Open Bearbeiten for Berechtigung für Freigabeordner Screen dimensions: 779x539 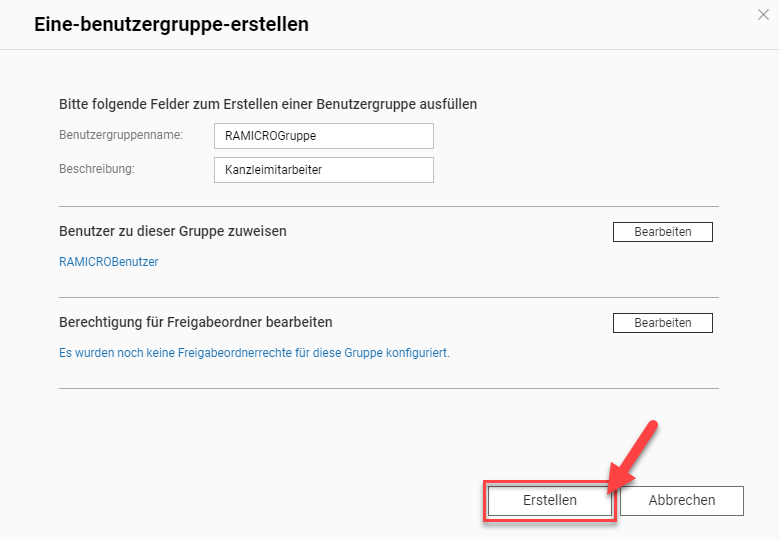click(663, 323)
